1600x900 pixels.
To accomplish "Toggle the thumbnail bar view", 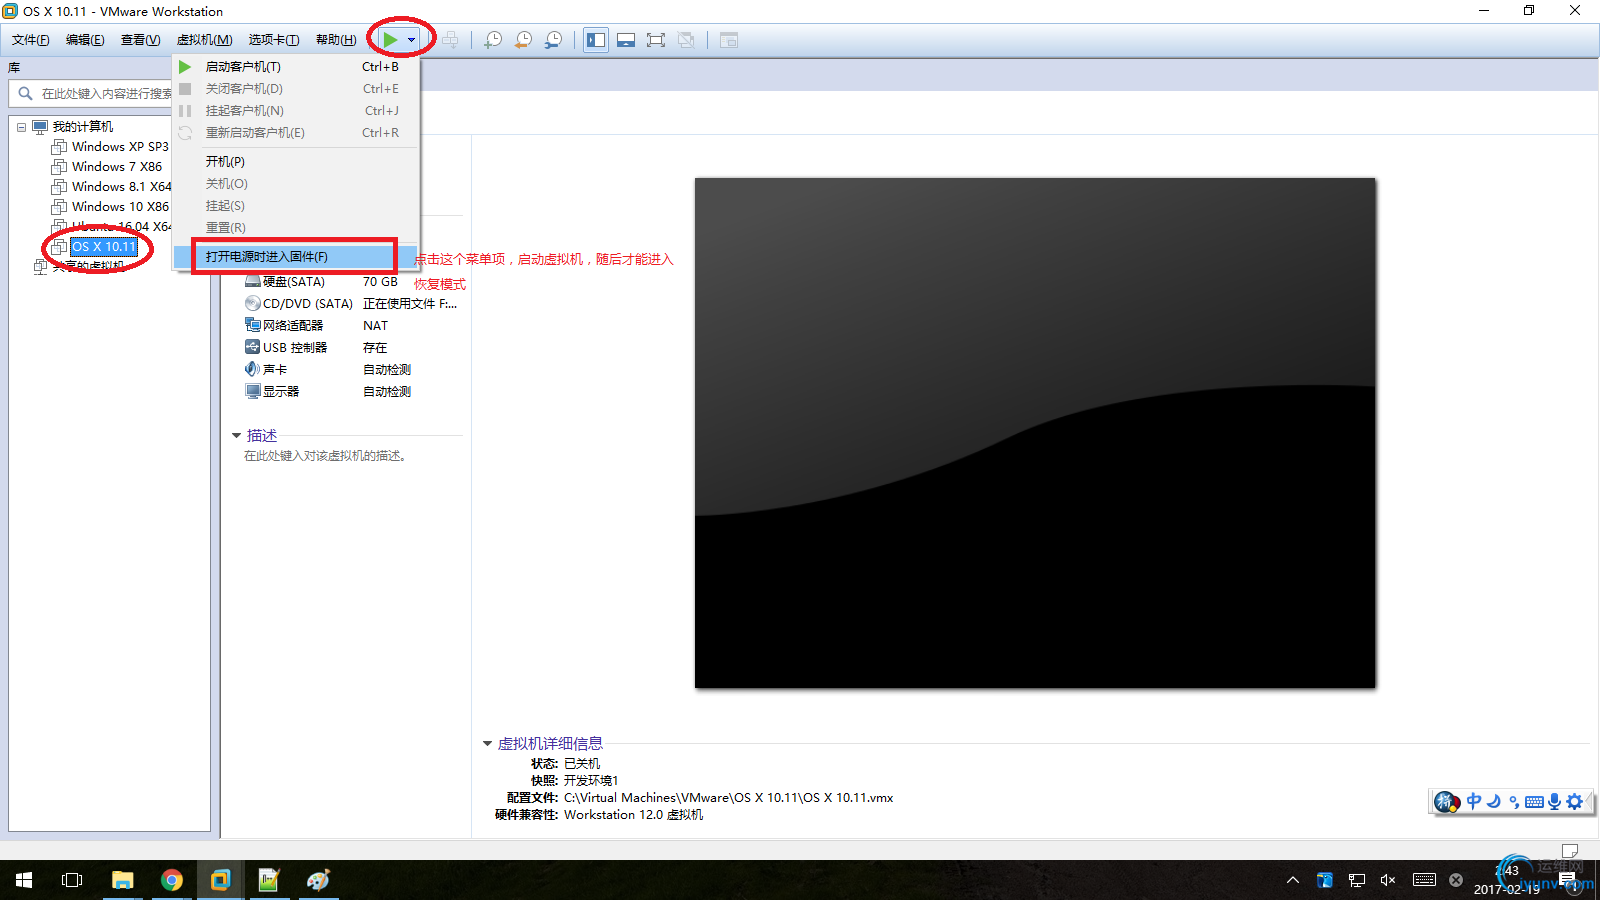I will [626, 40].
